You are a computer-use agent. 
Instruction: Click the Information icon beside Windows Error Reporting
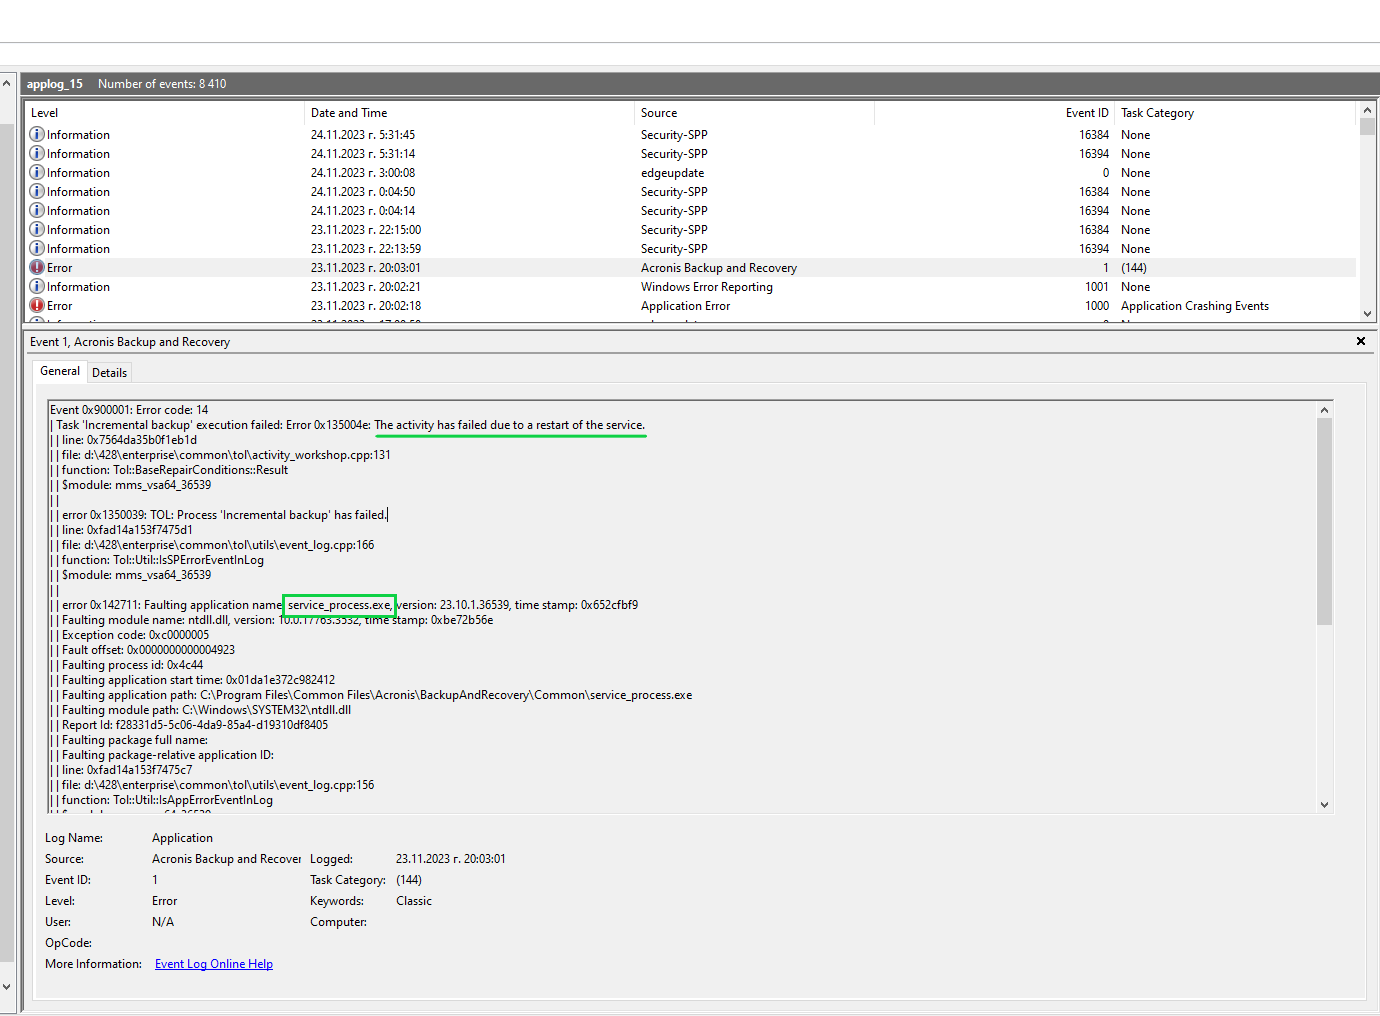tap(37, 286)
